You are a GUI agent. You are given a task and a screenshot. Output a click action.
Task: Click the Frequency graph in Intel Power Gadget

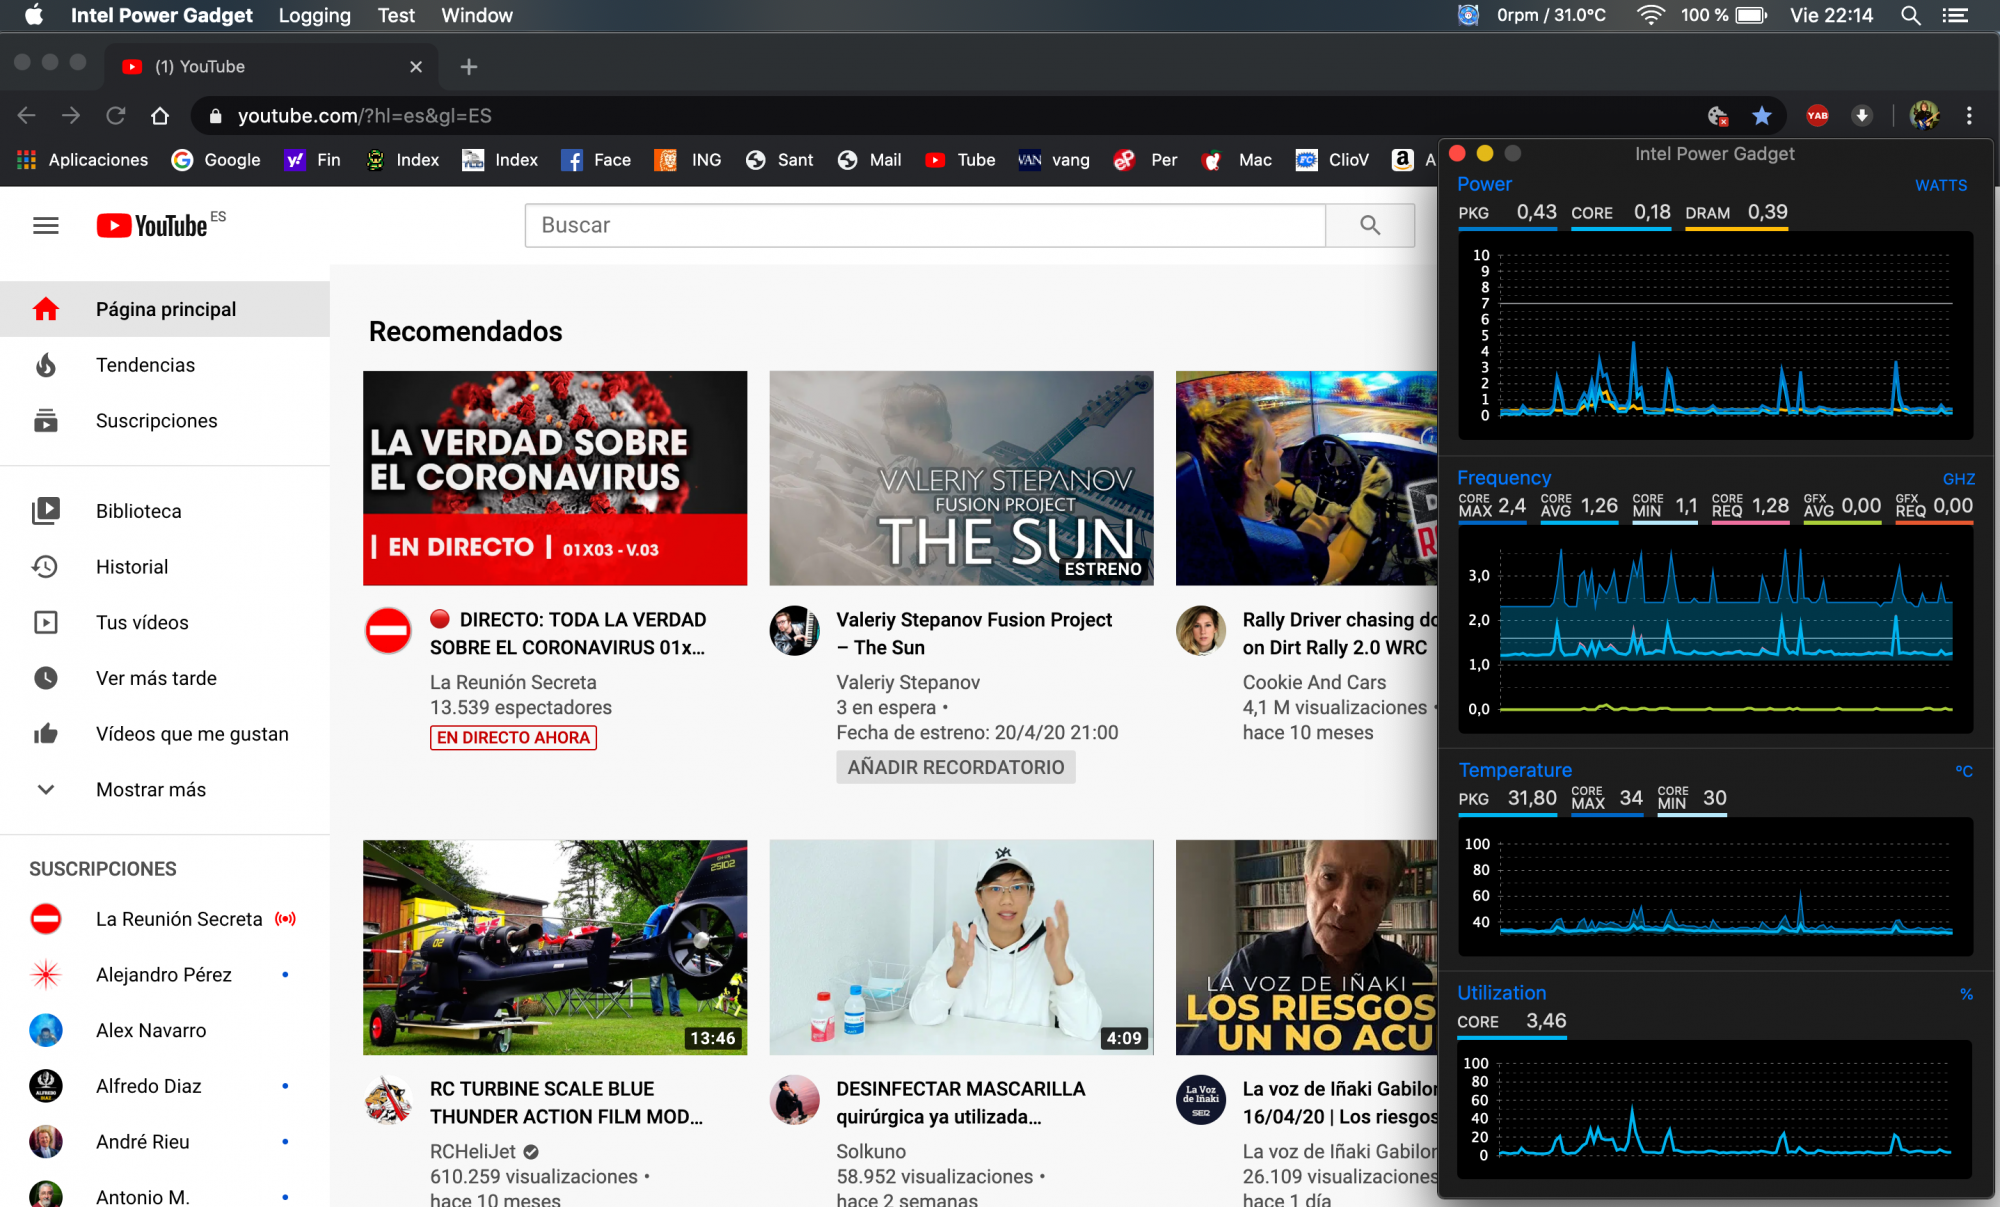tap(1716, 630)
